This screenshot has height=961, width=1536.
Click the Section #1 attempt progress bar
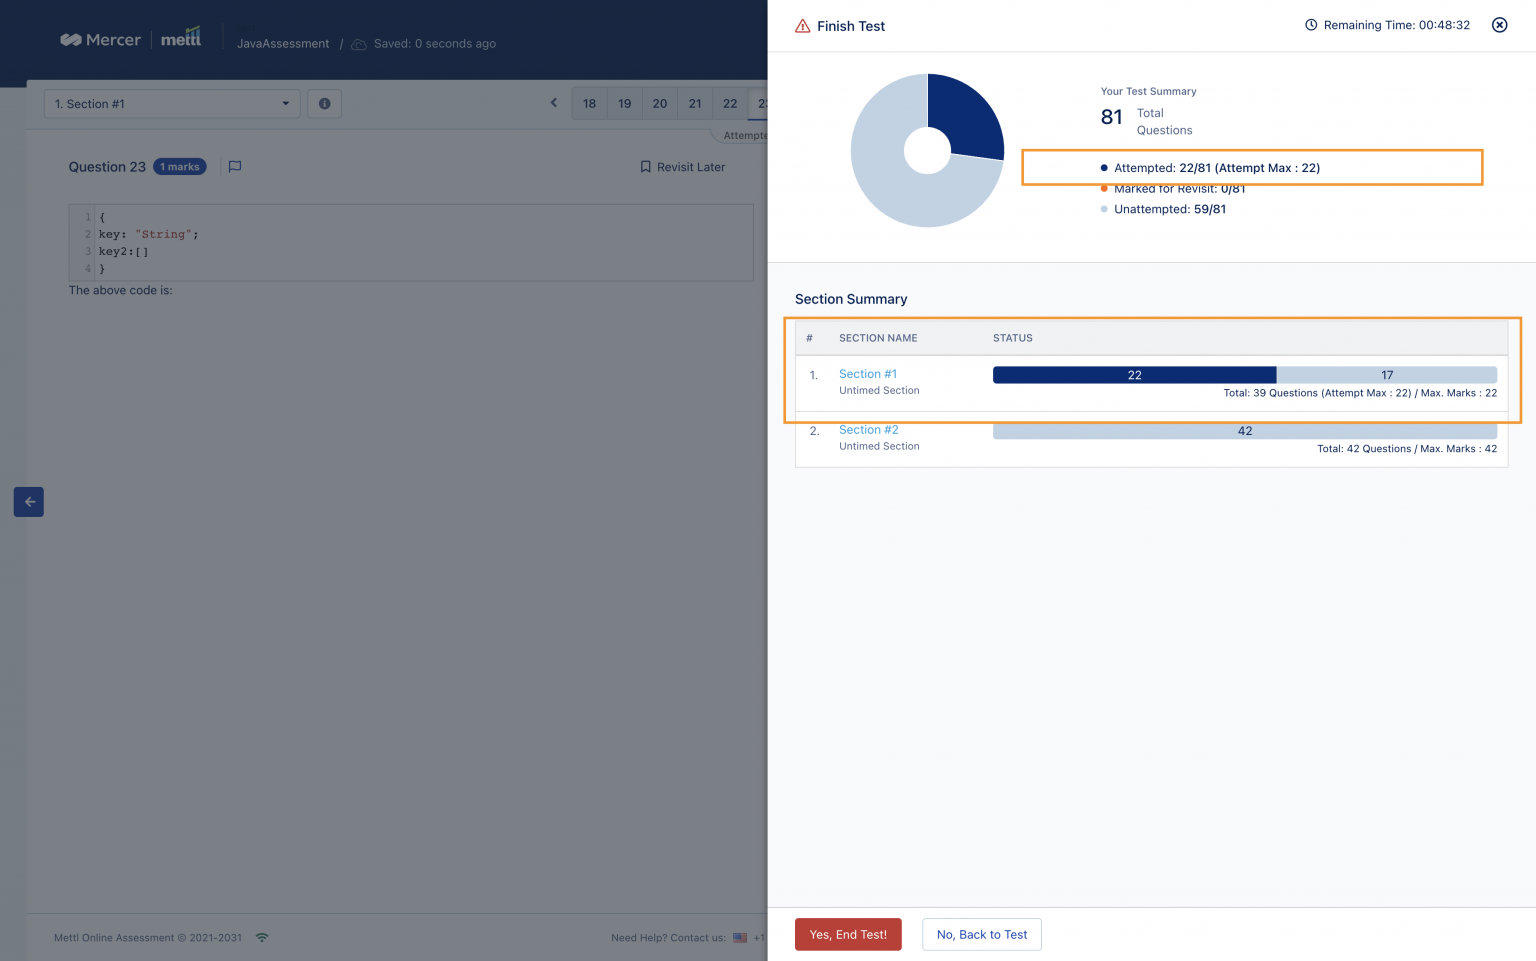click(1135, 375)
